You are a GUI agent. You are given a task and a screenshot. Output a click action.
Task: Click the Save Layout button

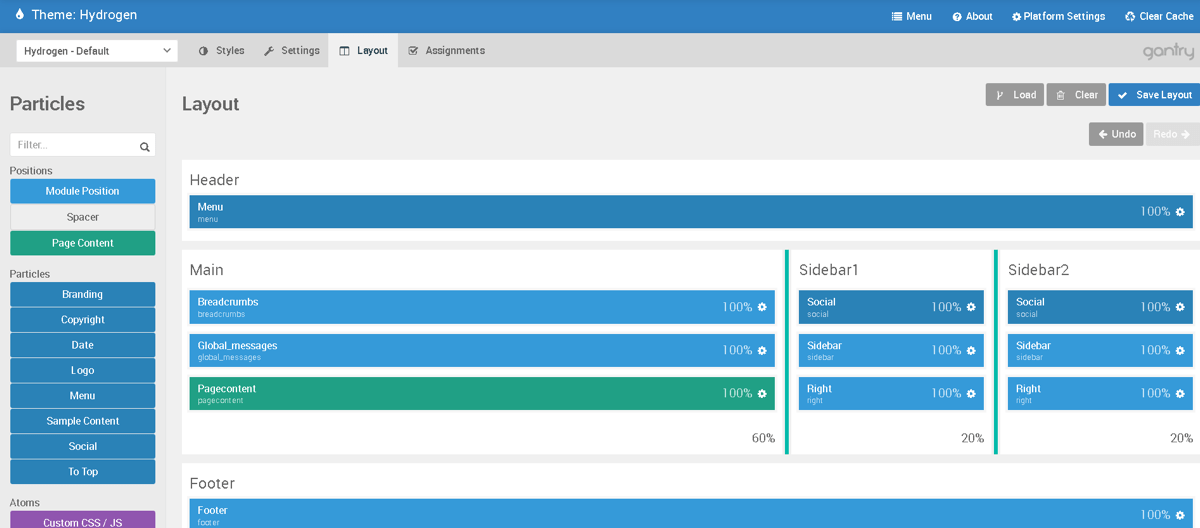tap(1154, 95)
